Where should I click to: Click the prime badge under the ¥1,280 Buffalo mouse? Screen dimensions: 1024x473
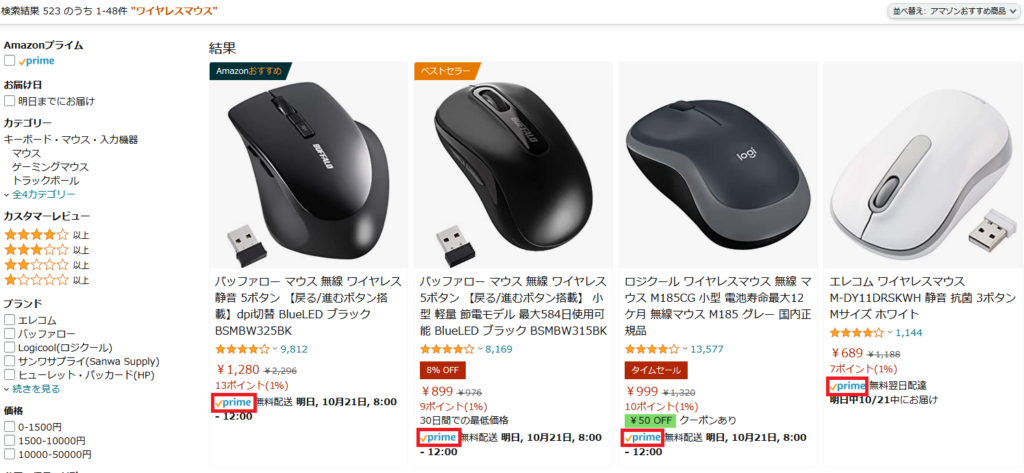(233, 402)
